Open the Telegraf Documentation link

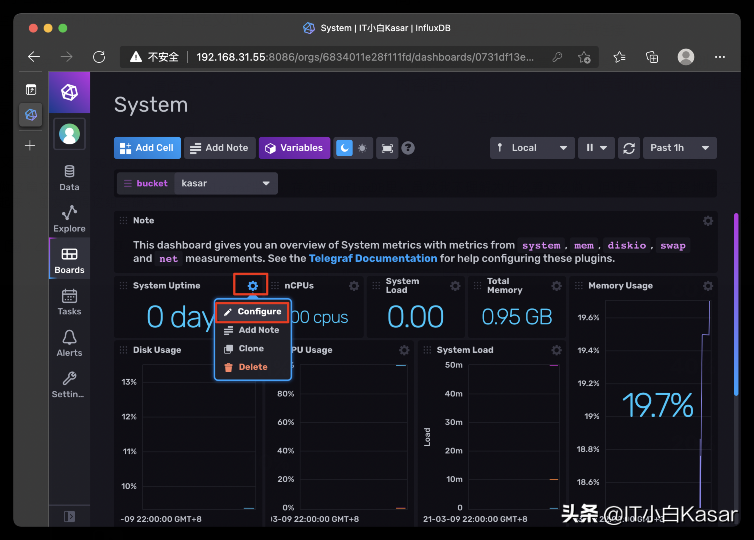(373, 258)
